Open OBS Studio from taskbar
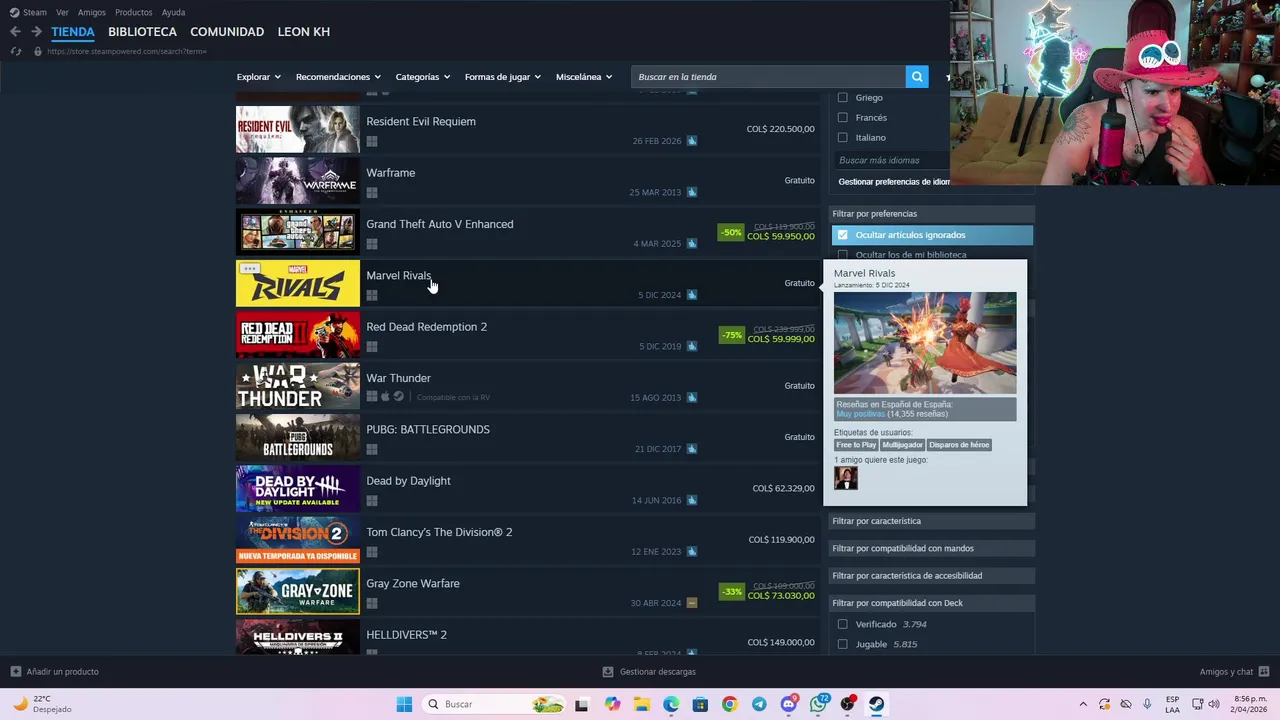The width and height of the screenshot is (1280, 720). tap(848, 704)
